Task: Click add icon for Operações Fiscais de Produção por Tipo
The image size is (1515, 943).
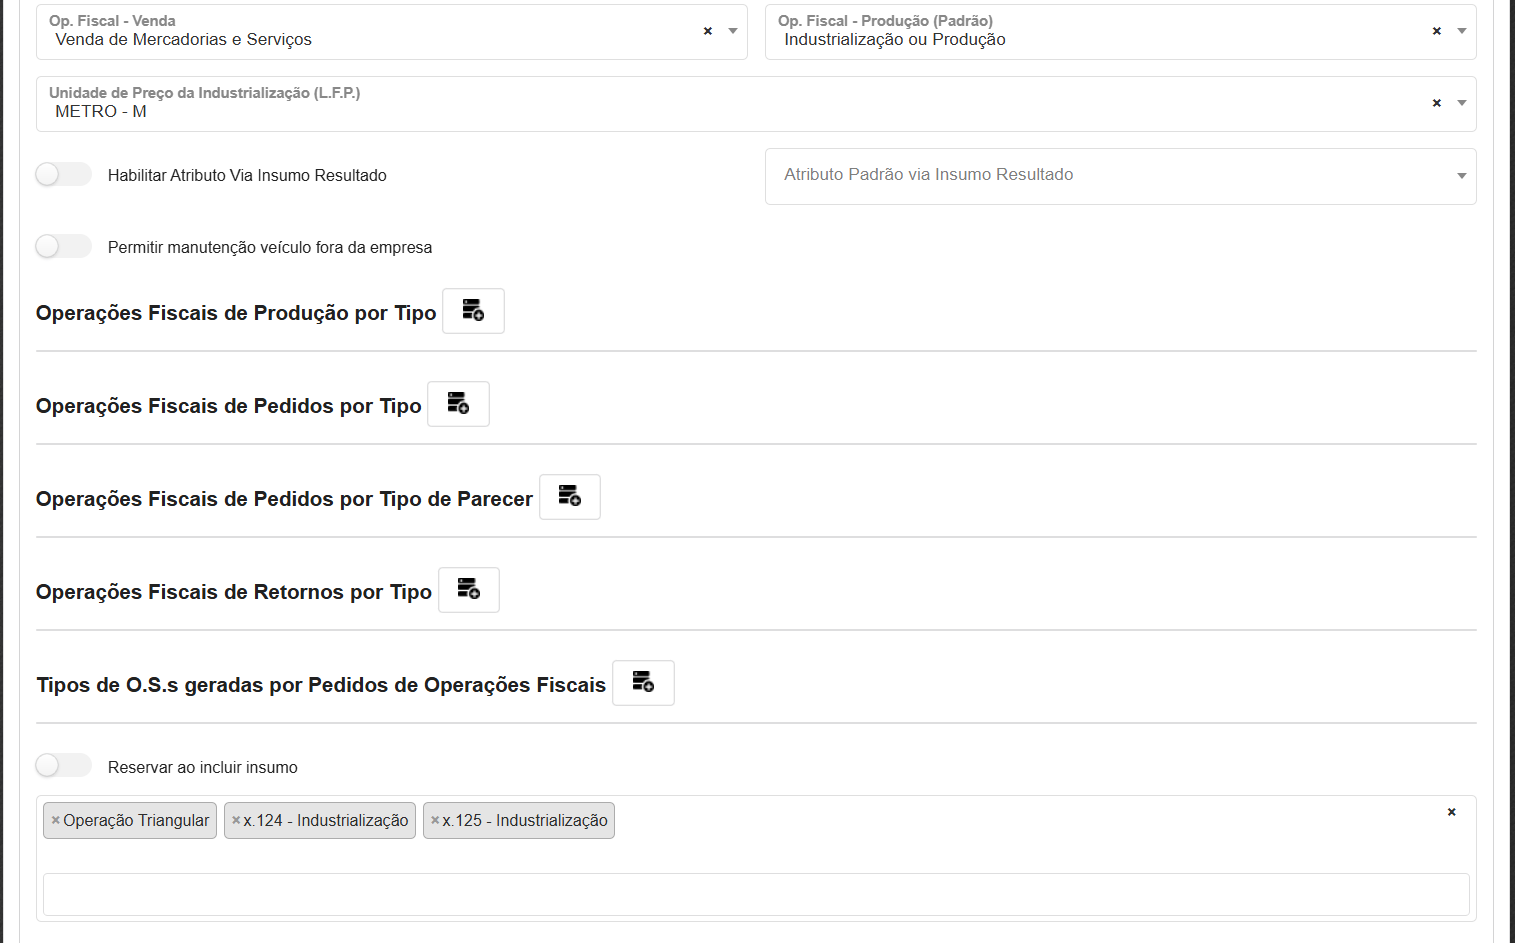Action: tap(473, 311)
